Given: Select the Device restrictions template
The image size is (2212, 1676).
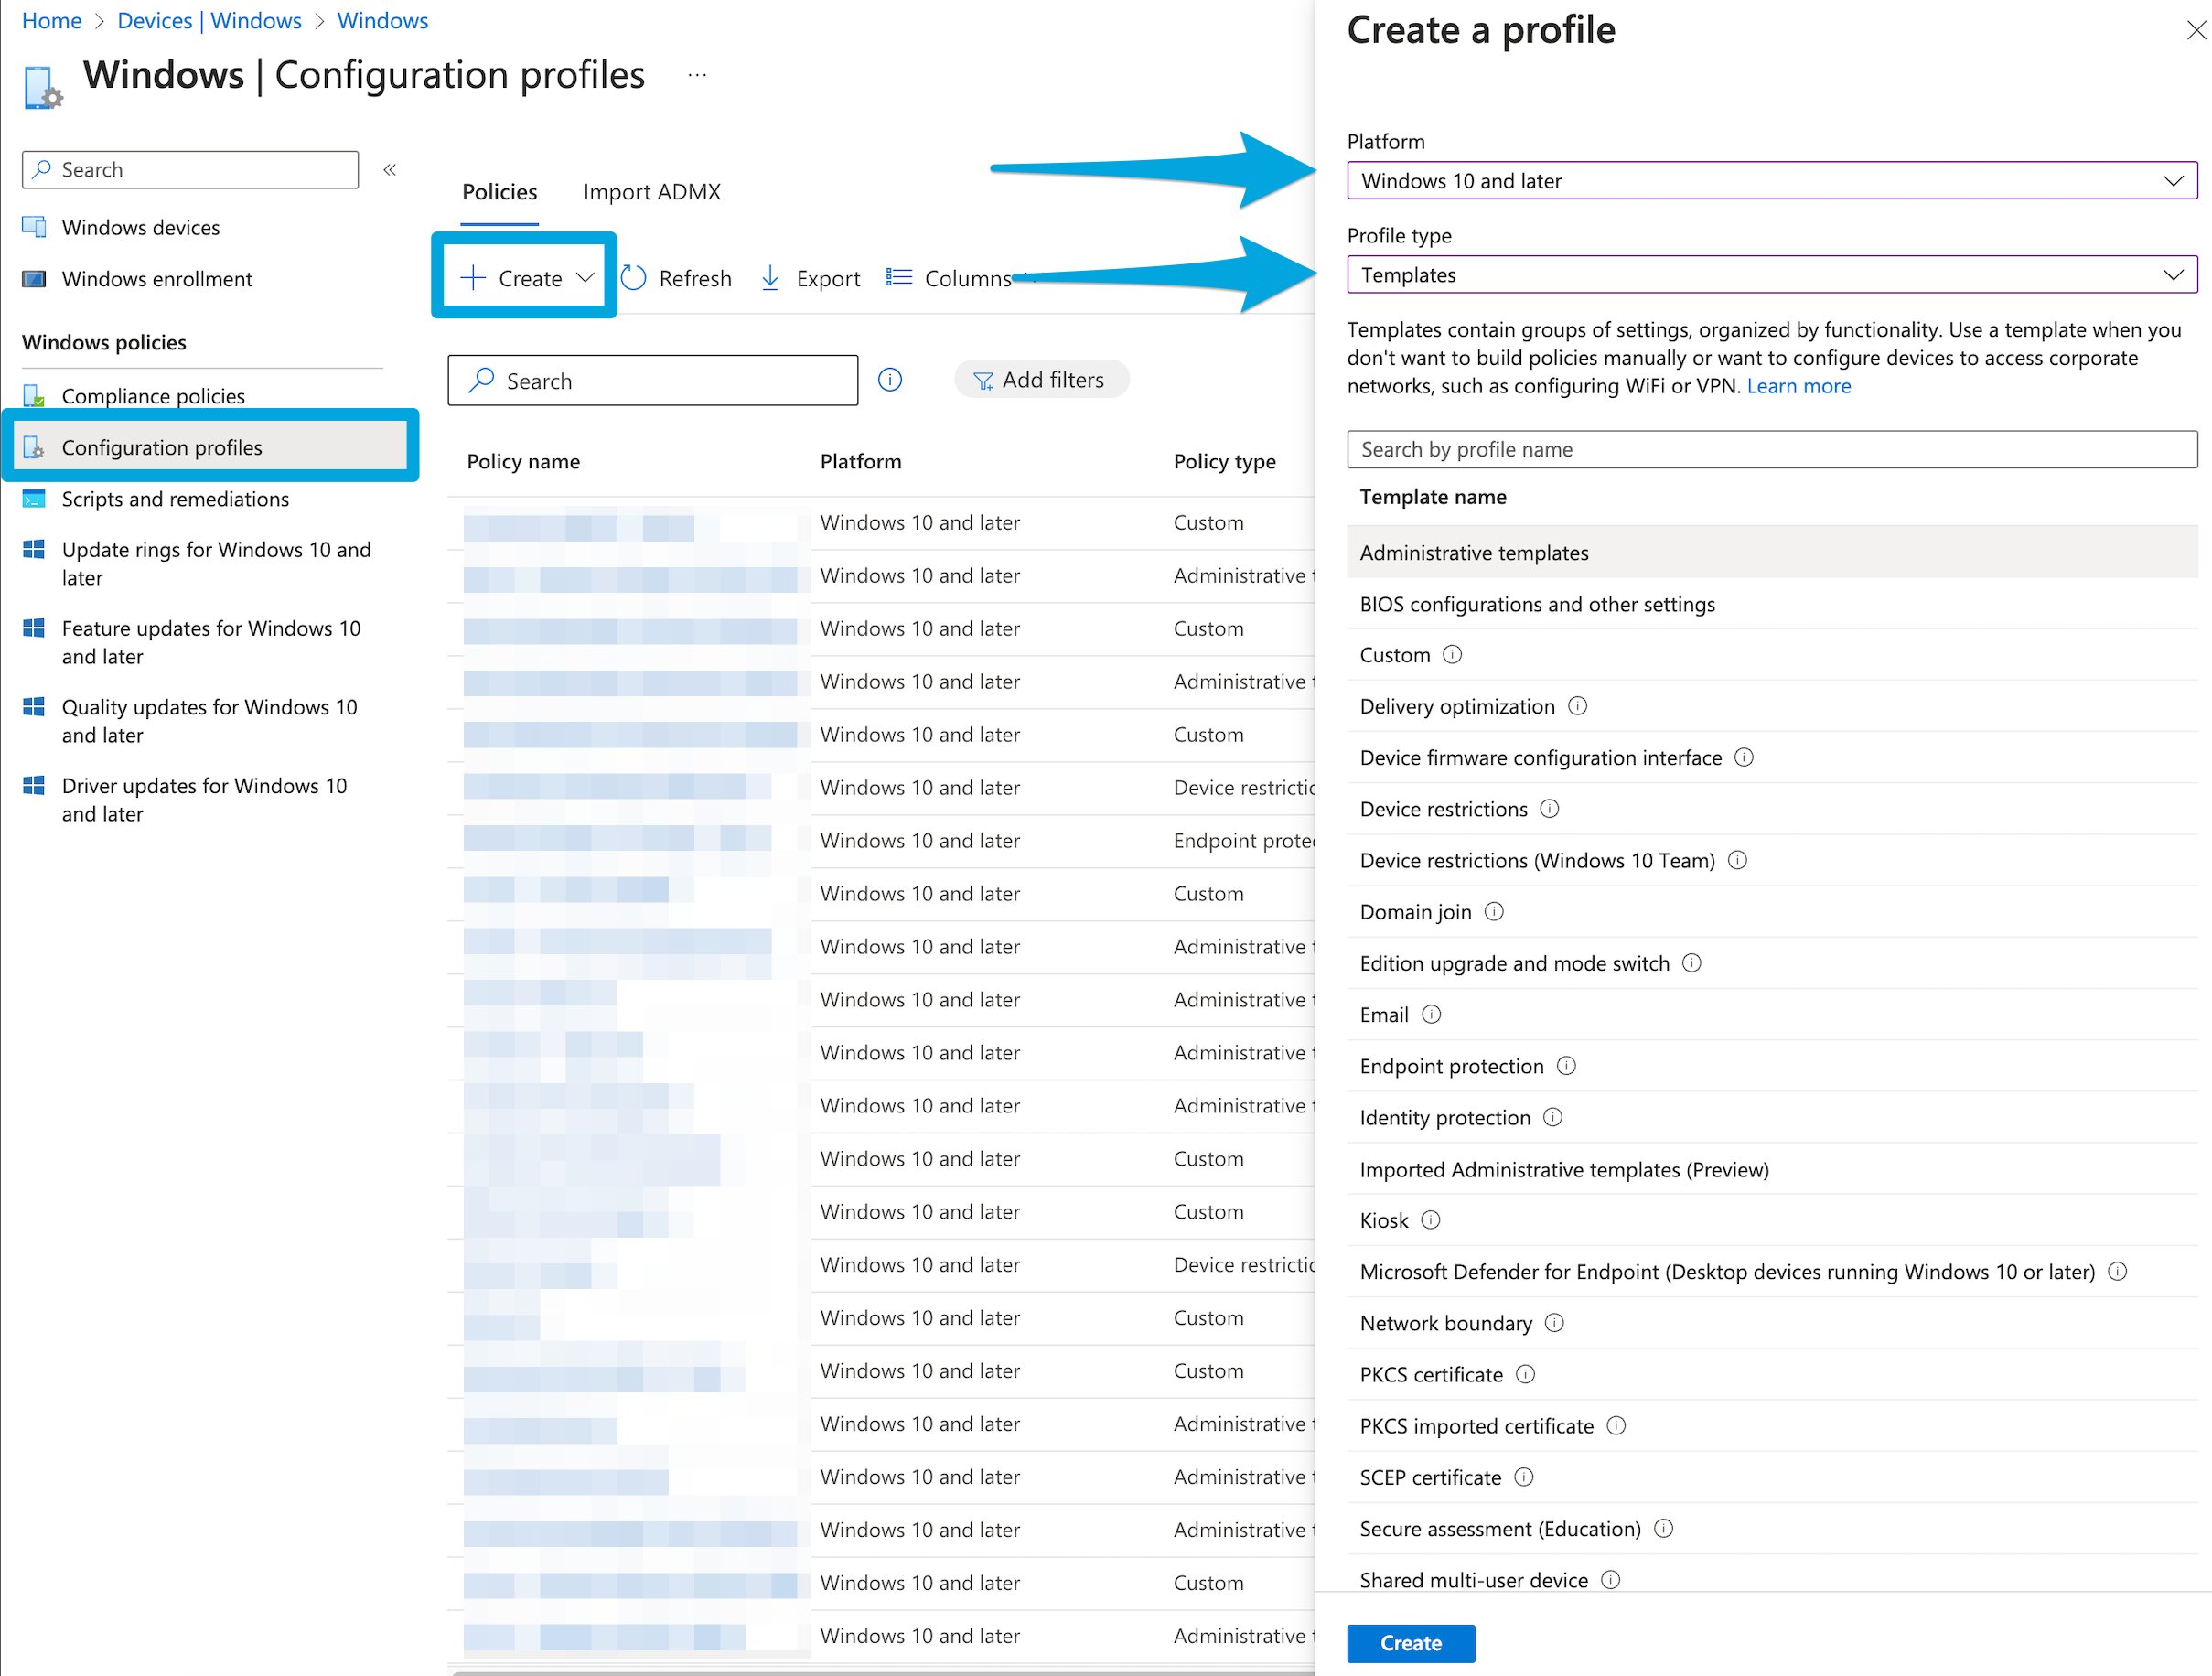Looking at the screenshot, I should tap(1772, 809).
